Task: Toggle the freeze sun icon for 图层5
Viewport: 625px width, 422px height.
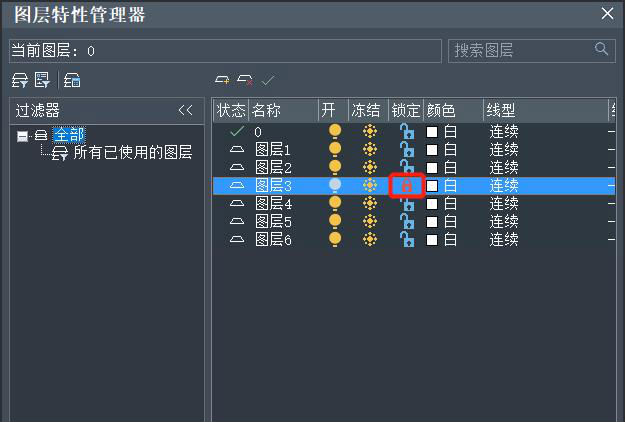Action: pos(370,221)
